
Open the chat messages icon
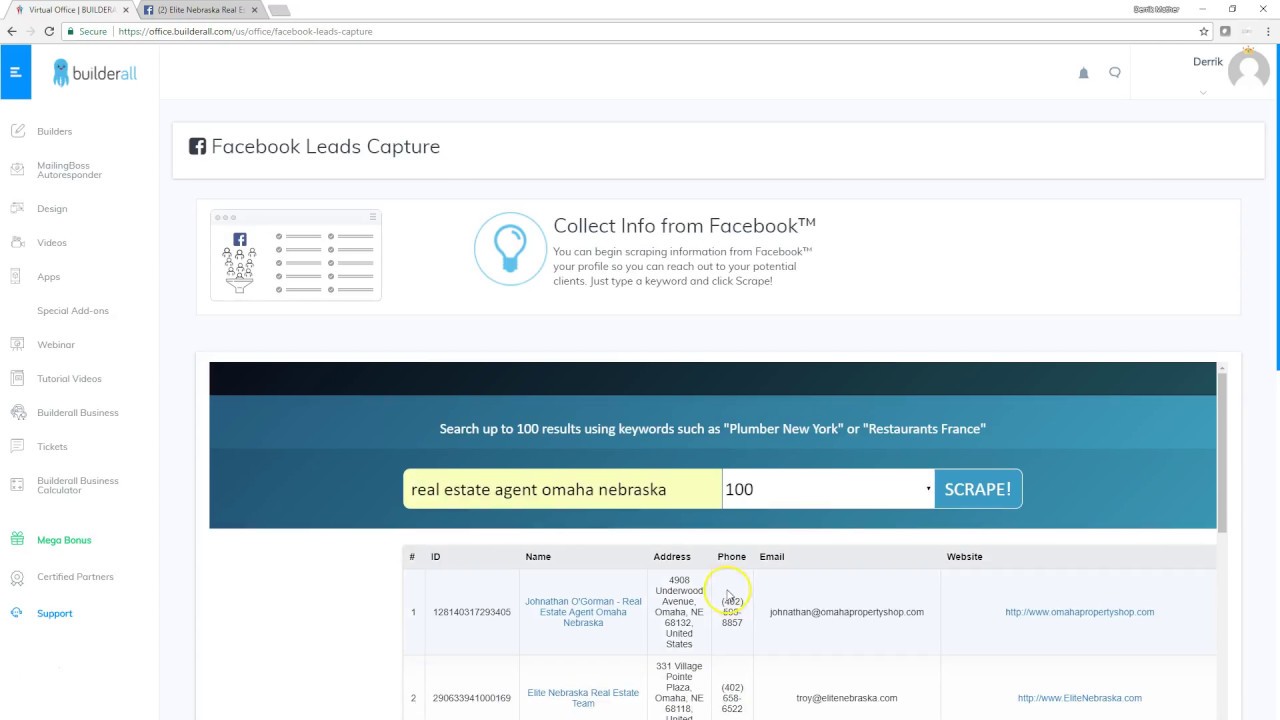tap(1114, 72)
